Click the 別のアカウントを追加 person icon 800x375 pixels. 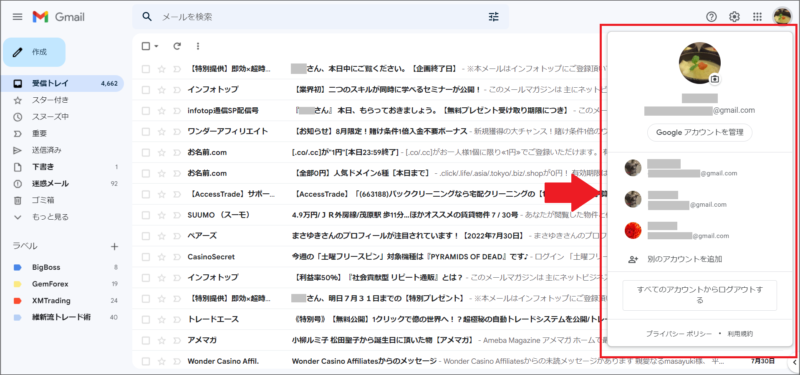[633, 259]
